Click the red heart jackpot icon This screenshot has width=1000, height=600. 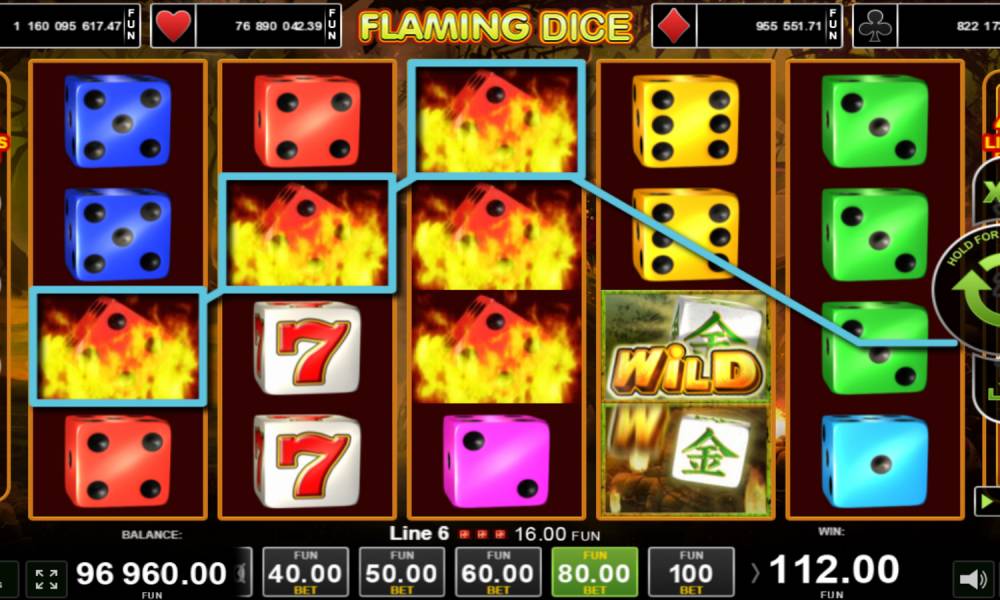click(173, 26)
